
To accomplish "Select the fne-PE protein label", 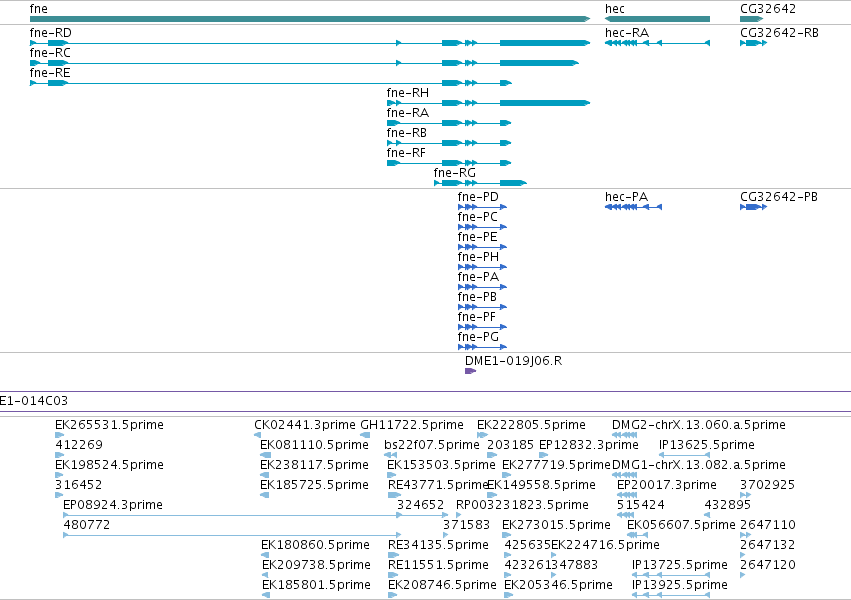I will click(478, 237).
